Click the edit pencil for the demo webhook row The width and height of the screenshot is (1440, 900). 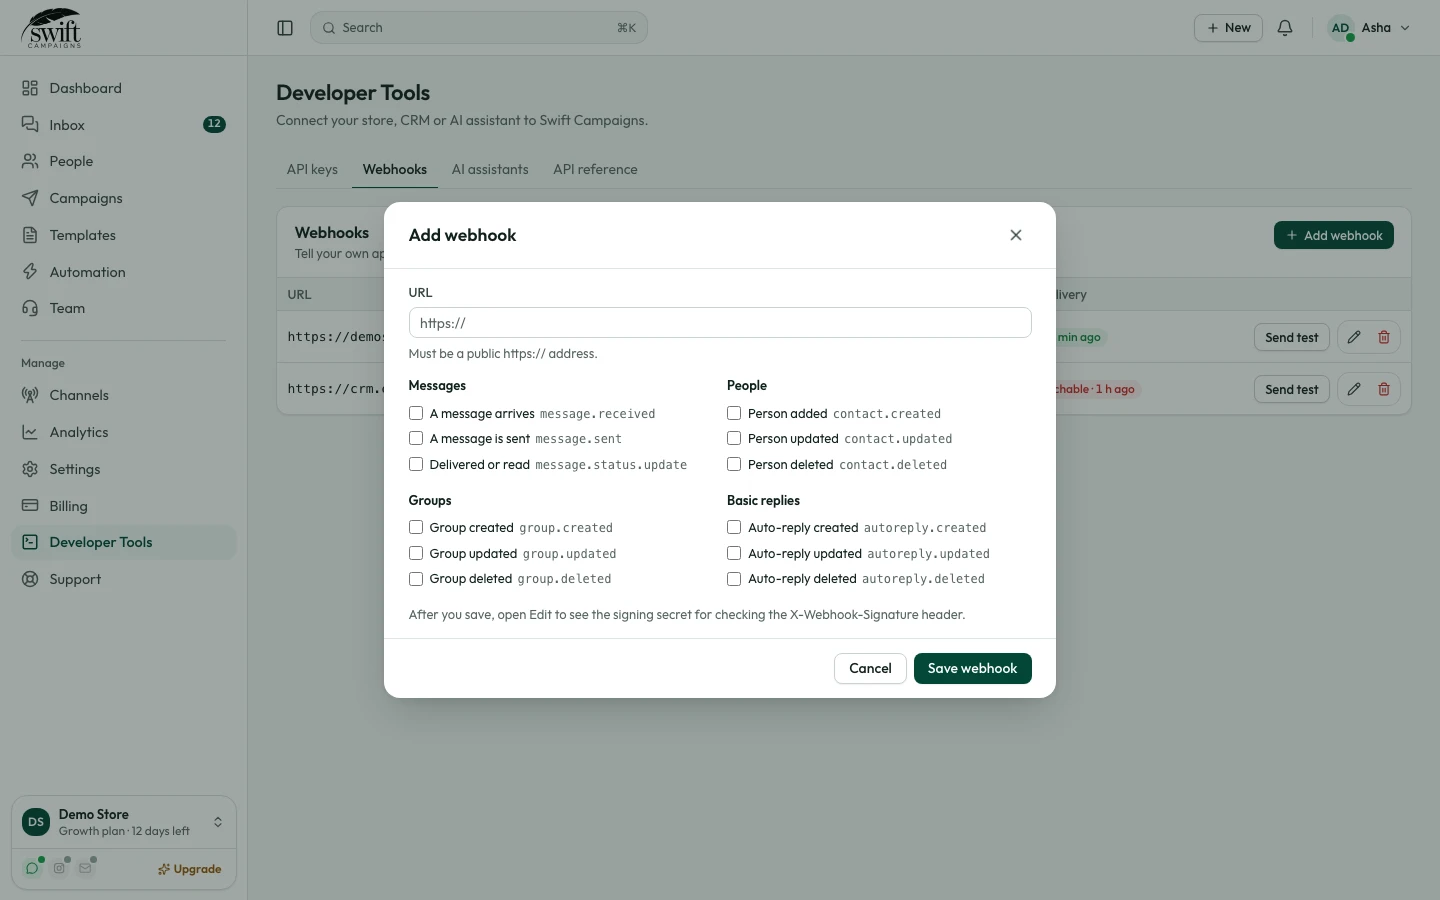(1354, 337)
